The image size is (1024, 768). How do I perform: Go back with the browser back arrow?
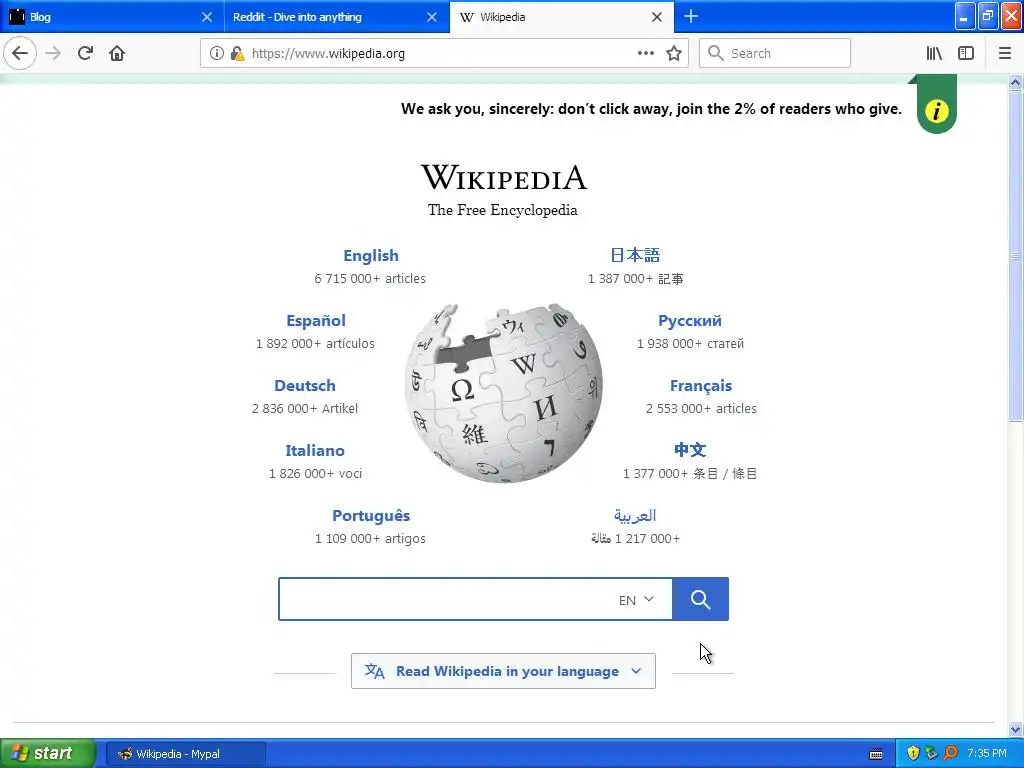(20, 54)
